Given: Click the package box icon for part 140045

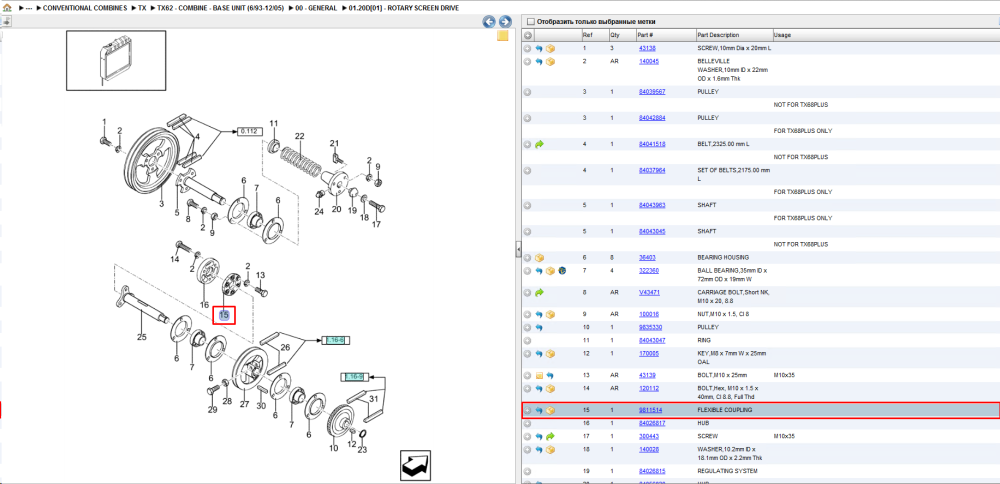Looking at the screenshot, I should (550, 62).
